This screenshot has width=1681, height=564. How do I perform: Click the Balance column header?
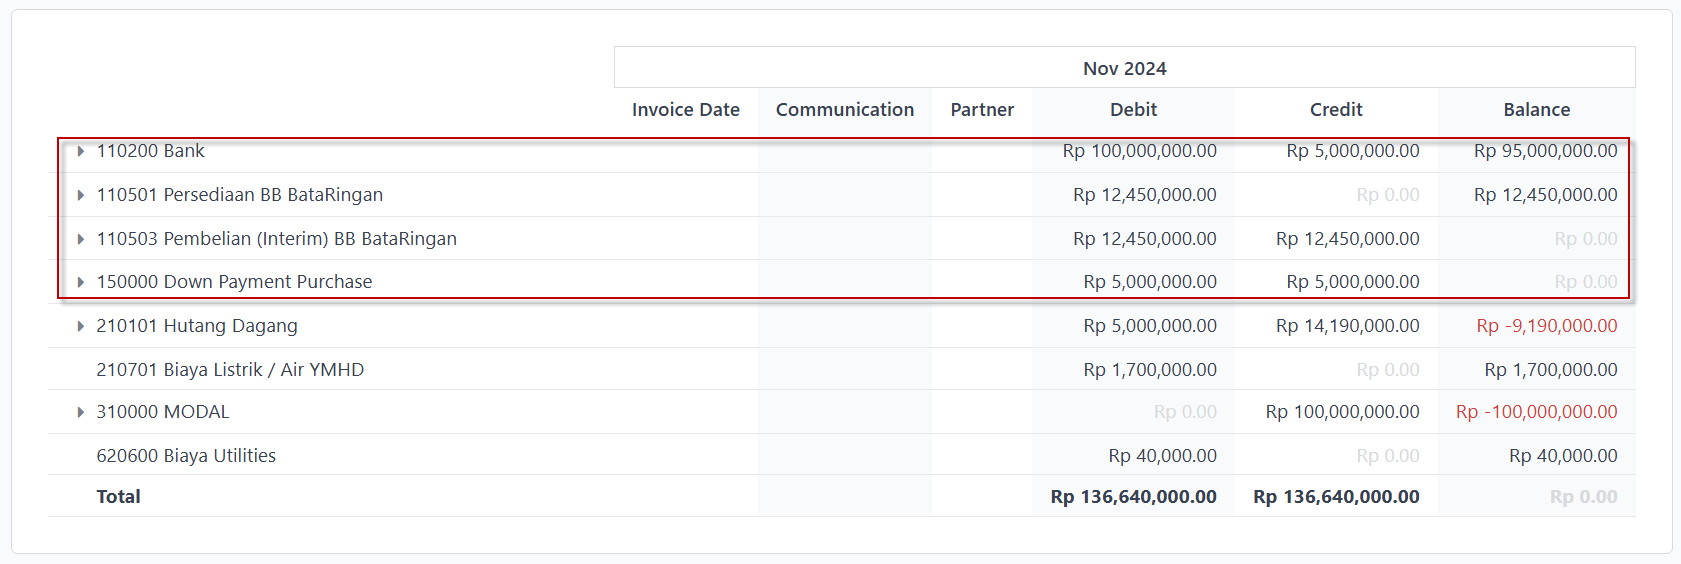[x=1537, y=110]
